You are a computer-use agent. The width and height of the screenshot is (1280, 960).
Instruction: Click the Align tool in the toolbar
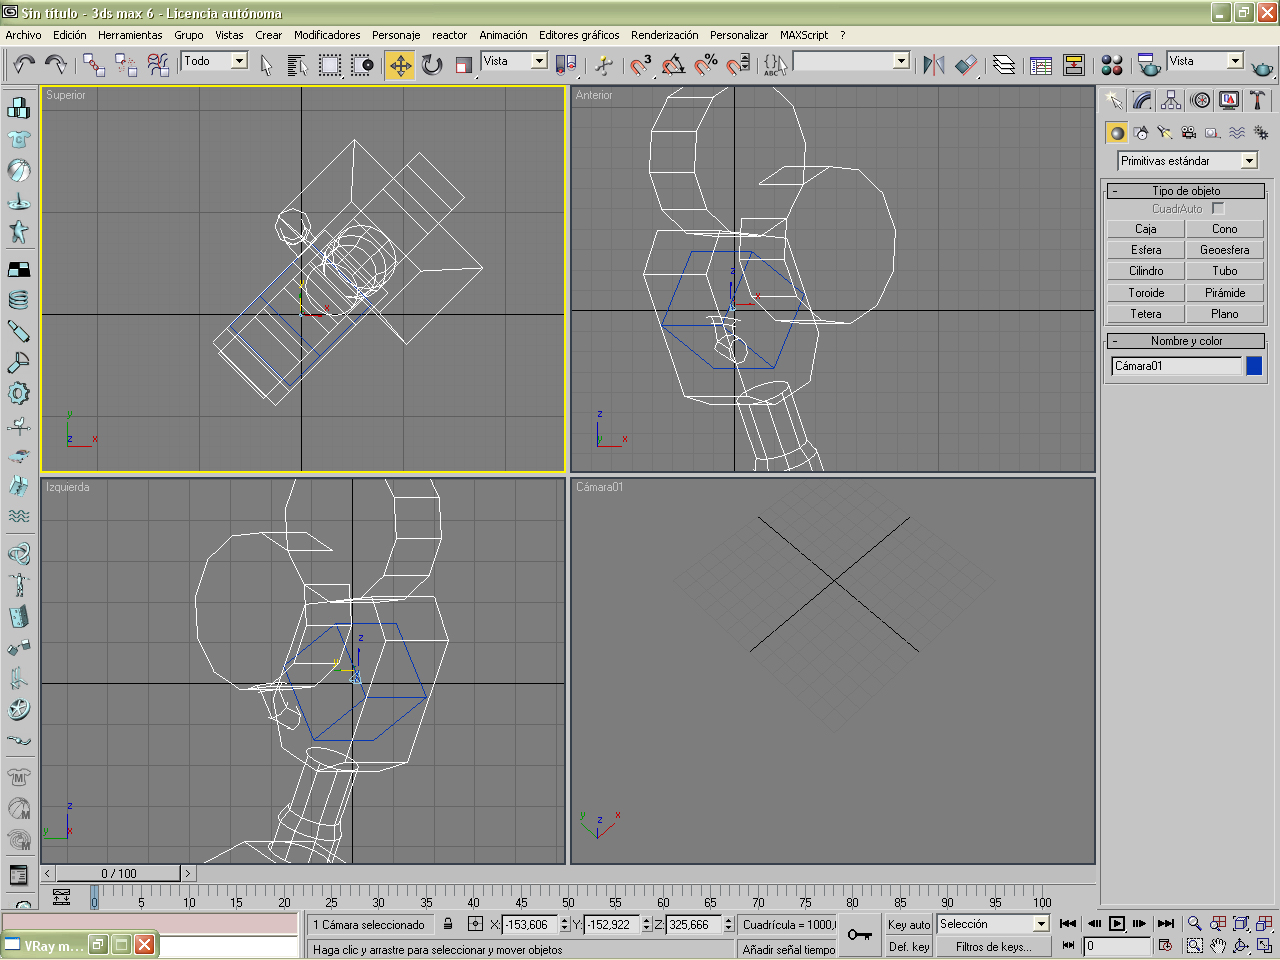[966, 65]
